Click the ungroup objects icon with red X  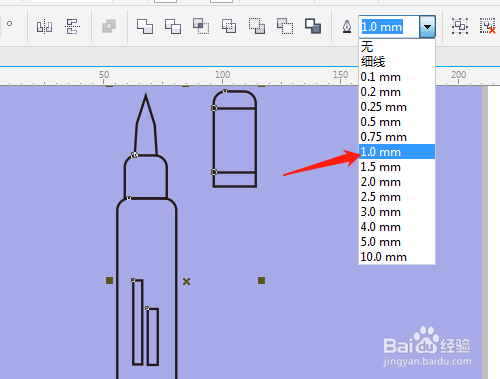(488, 26)
